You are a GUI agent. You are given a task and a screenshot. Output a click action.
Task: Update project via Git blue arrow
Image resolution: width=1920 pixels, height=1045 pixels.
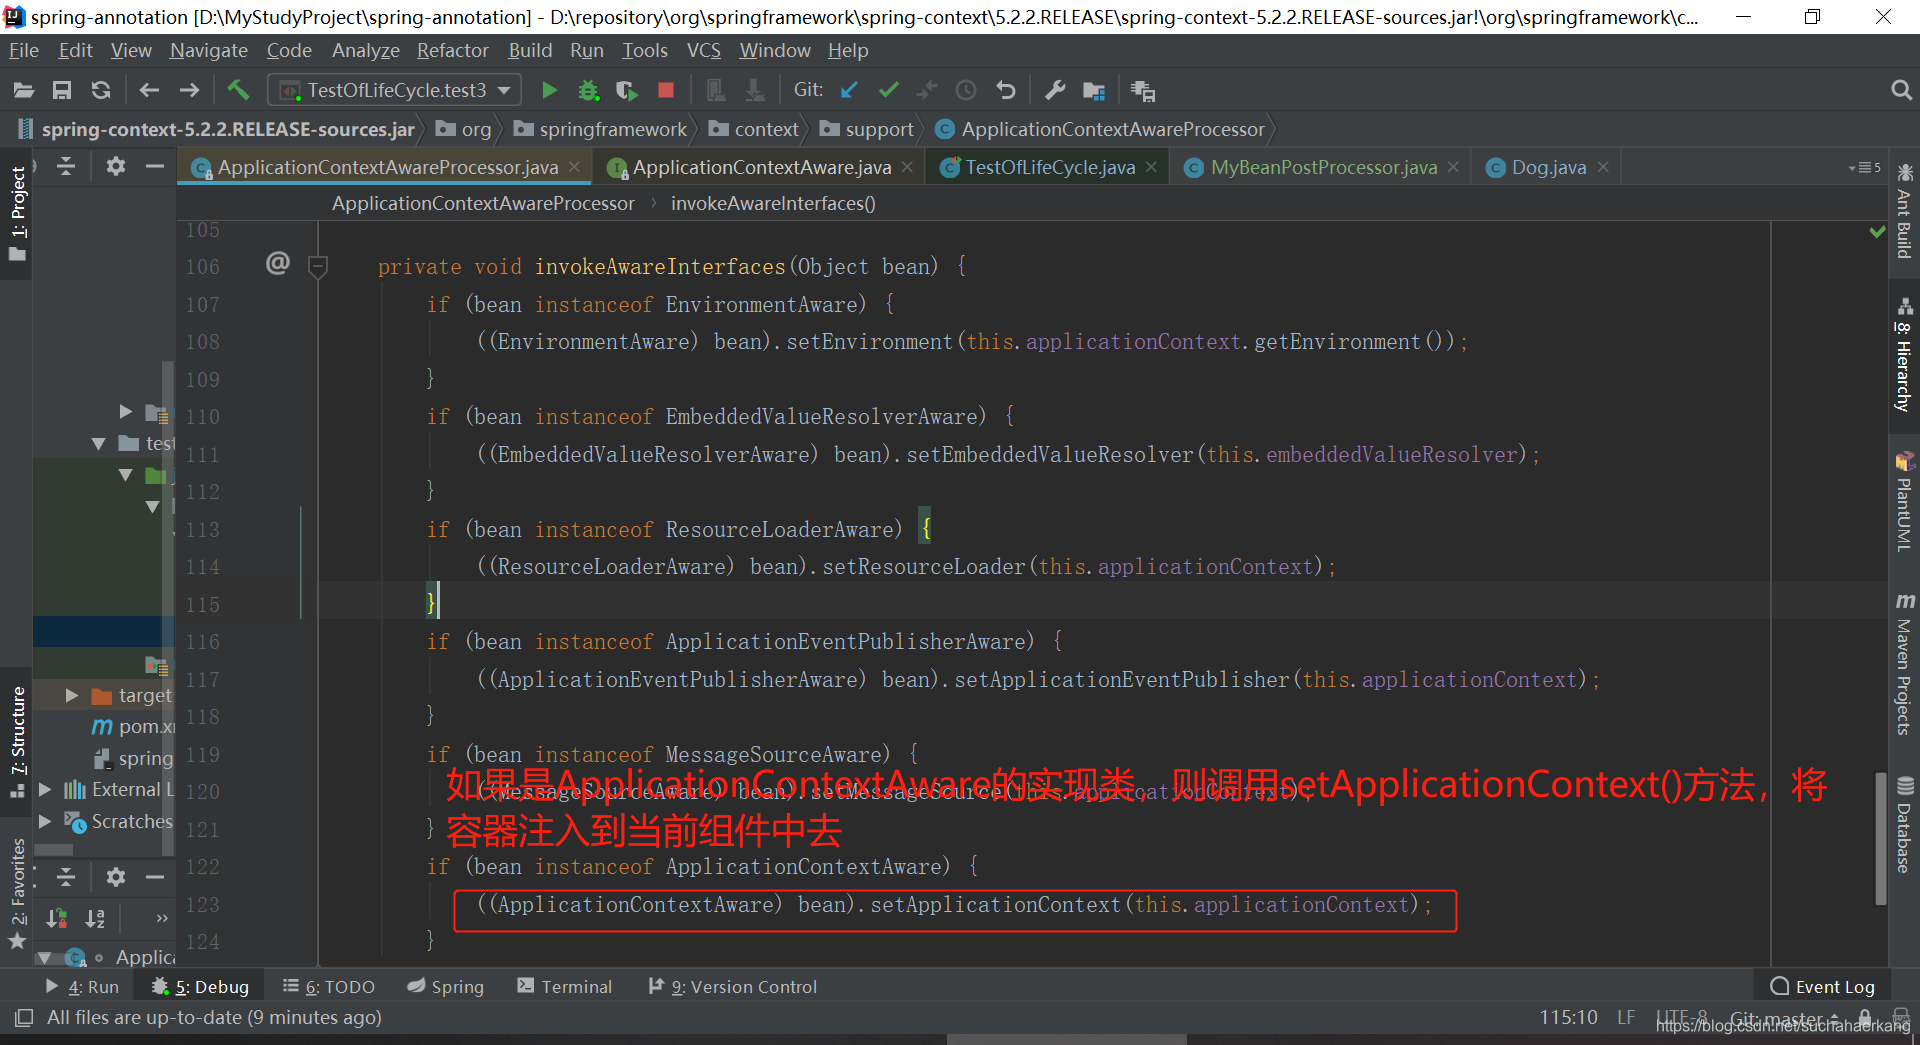point(849,91)
